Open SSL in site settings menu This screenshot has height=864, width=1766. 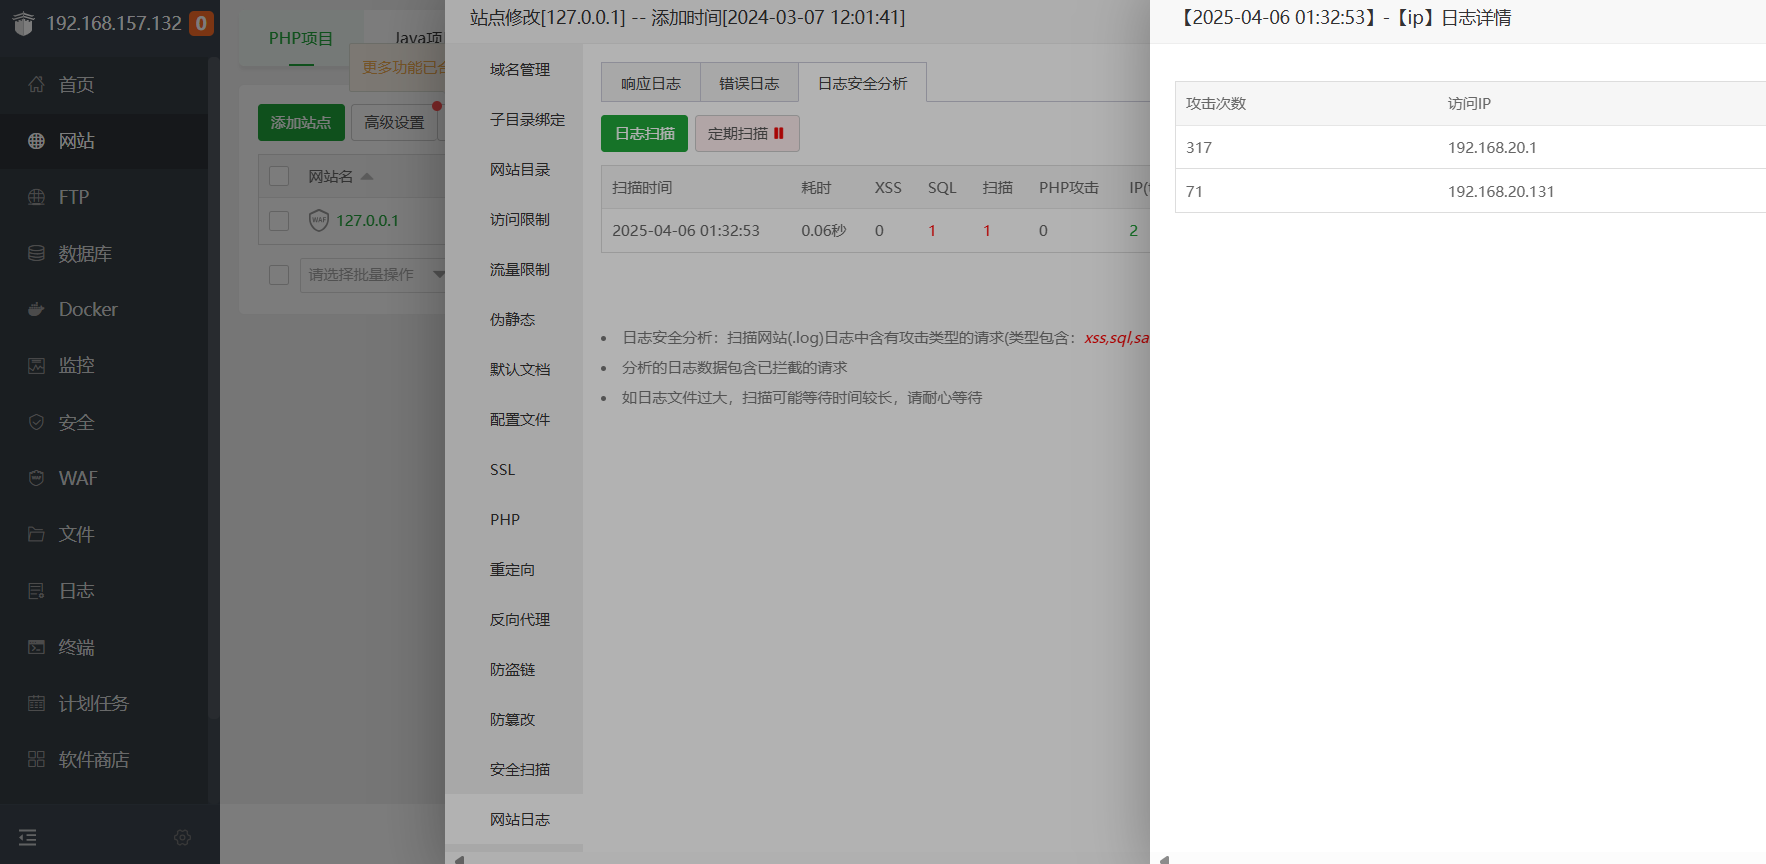[x=503, y=469]
